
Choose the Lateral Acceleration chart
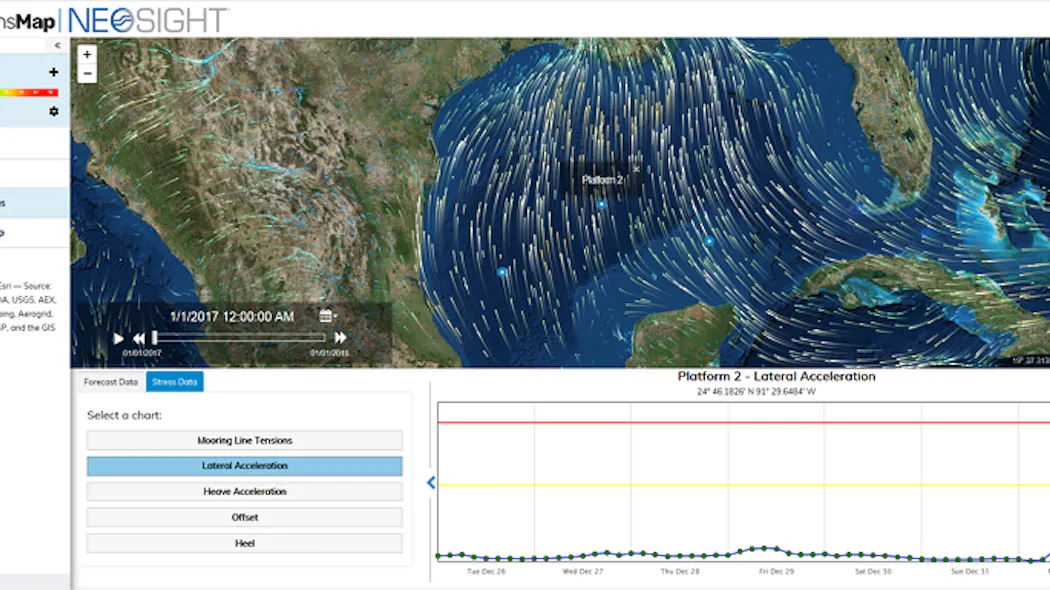coord(244,465)
